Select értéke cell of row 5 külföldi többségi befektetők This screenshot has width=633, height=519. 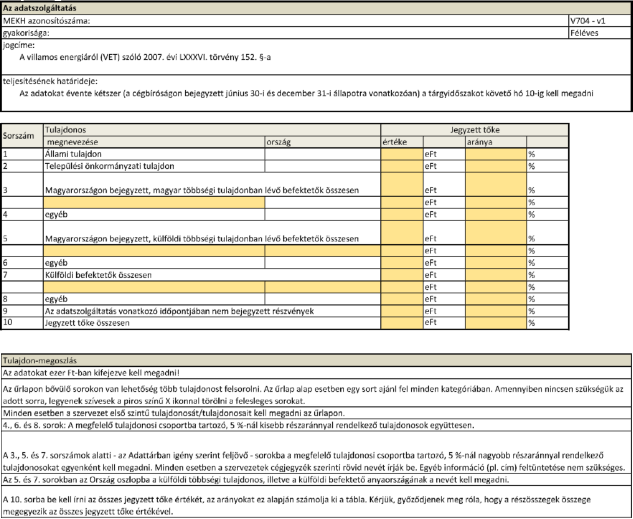tap(402, 233)
